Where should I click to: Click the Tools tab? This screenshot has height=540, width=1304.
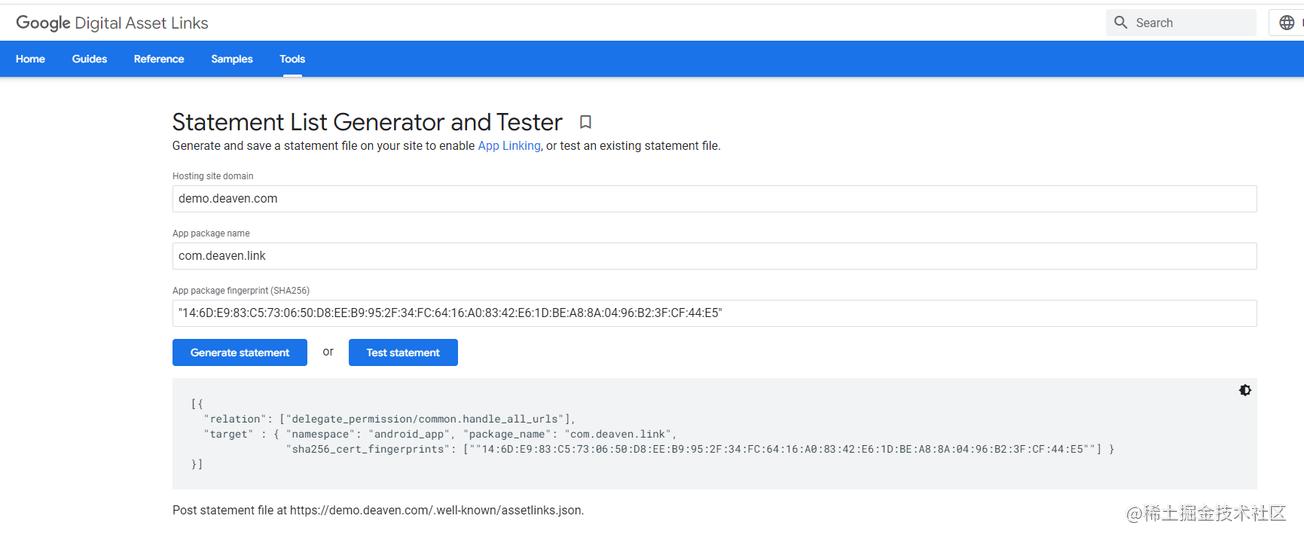(x=292, y=59)
